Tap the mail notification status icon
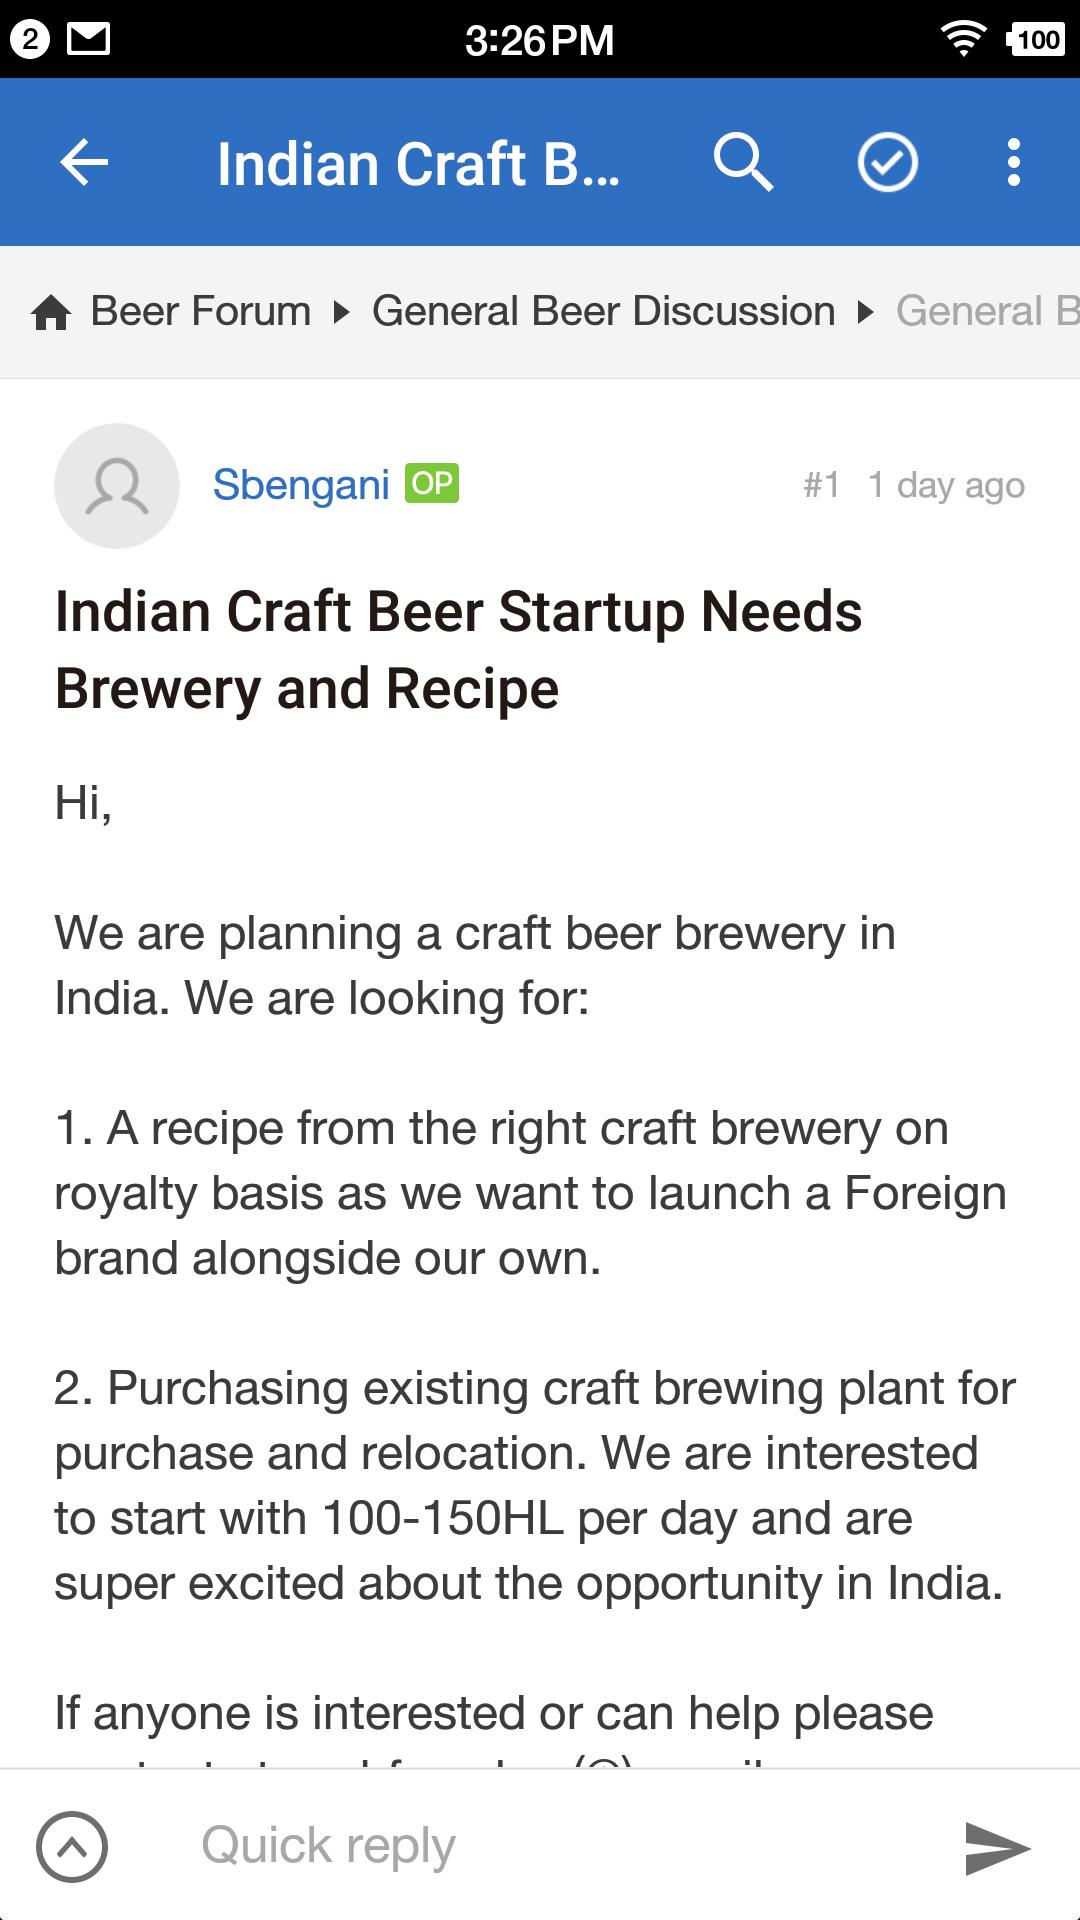Image resolution: width=1080 pixels, height=1920 pixels. [x=88, y=40]
